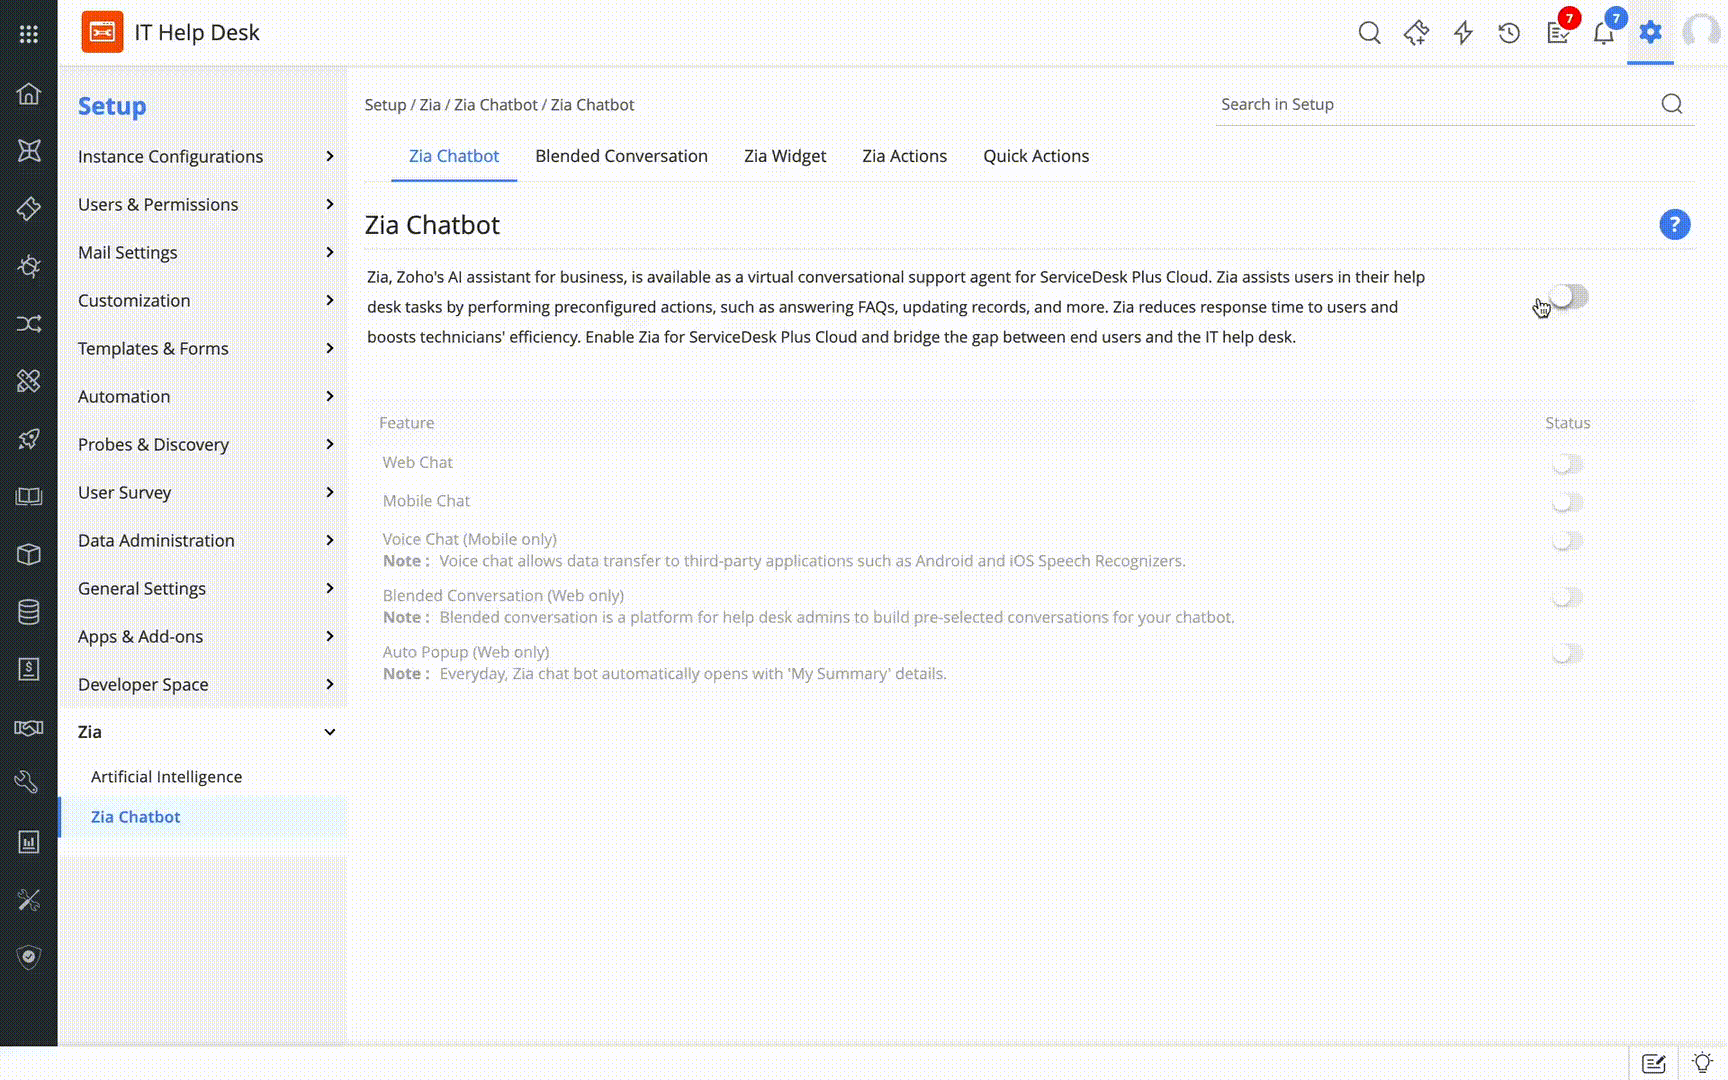Focus the Search in Setup field
The height and width of the screenshot is (1080, 1728).
pyautogui.click(x=1436, y=104)
